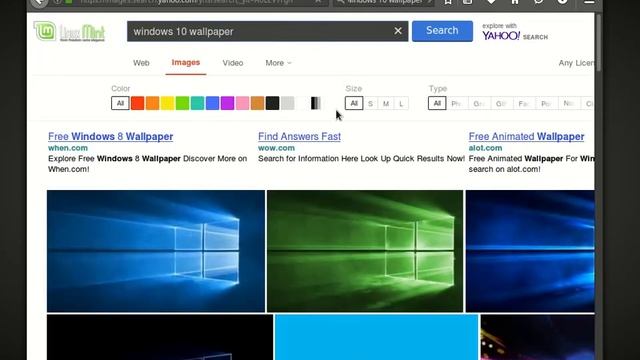Screen dimensions: 640x360
Task: Filter by teal color swatch
Action: 198,103
